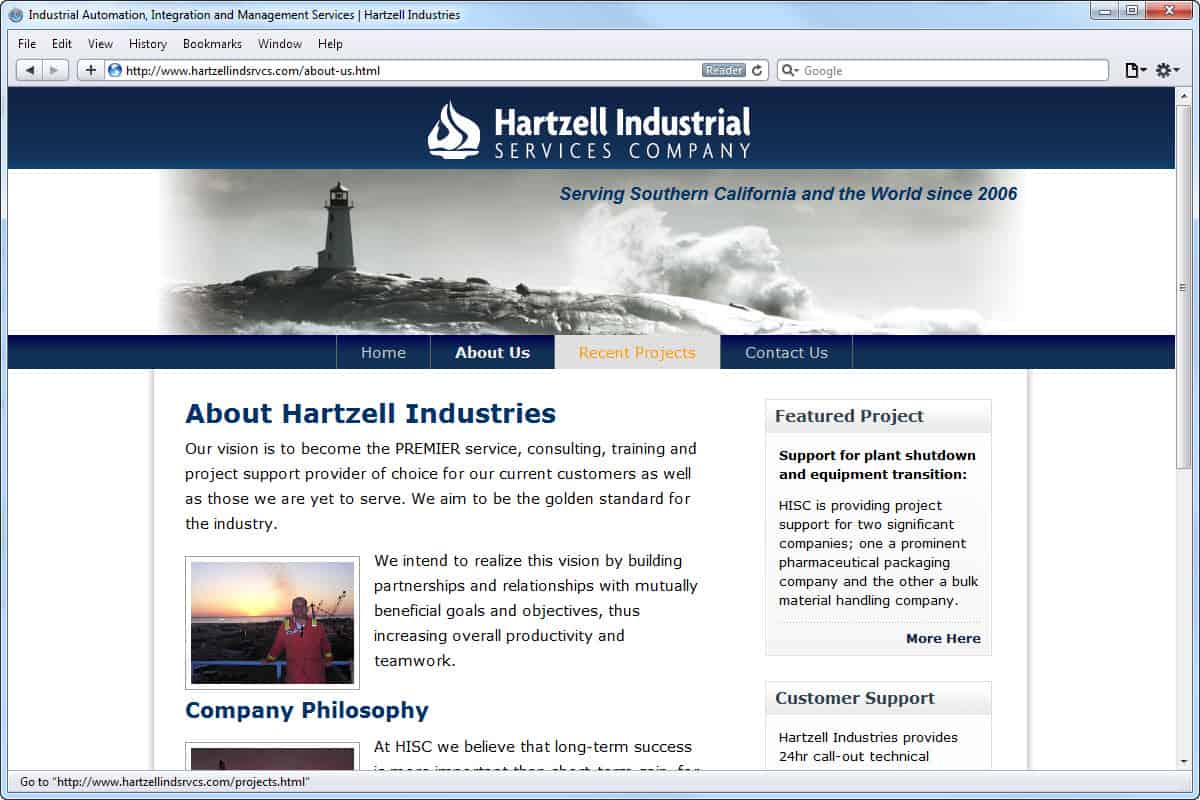
Task: Open the Window menu
Action: [x=280, y=44]
